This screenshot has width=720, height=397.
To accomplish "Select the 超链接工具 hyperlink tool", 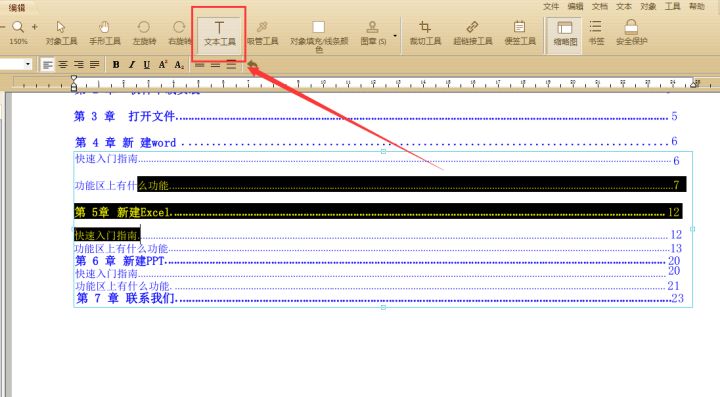I will click(472, 33).
